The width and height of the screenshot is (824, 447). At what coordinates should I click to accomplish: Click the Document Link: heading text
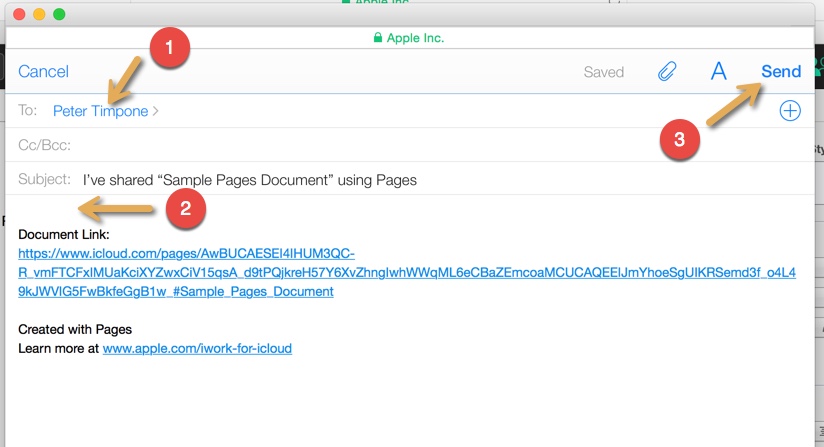point(64,234)
